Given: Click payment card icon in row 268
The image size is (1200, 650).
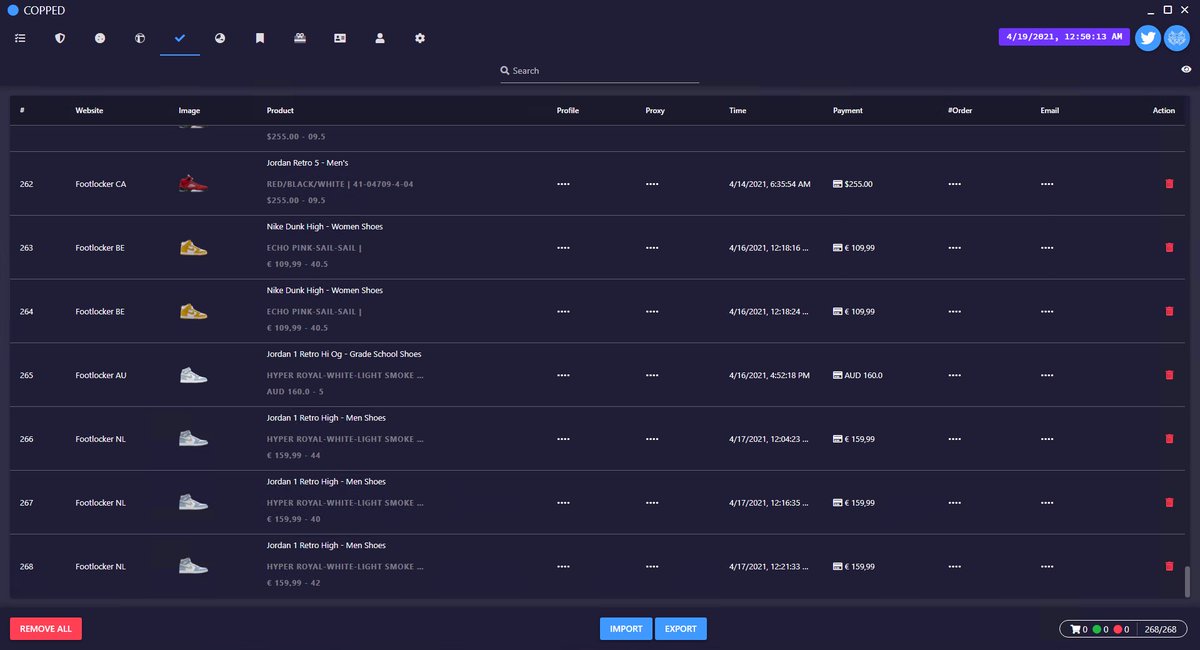Looking at the screenshot, I should [x=838, y=566].
